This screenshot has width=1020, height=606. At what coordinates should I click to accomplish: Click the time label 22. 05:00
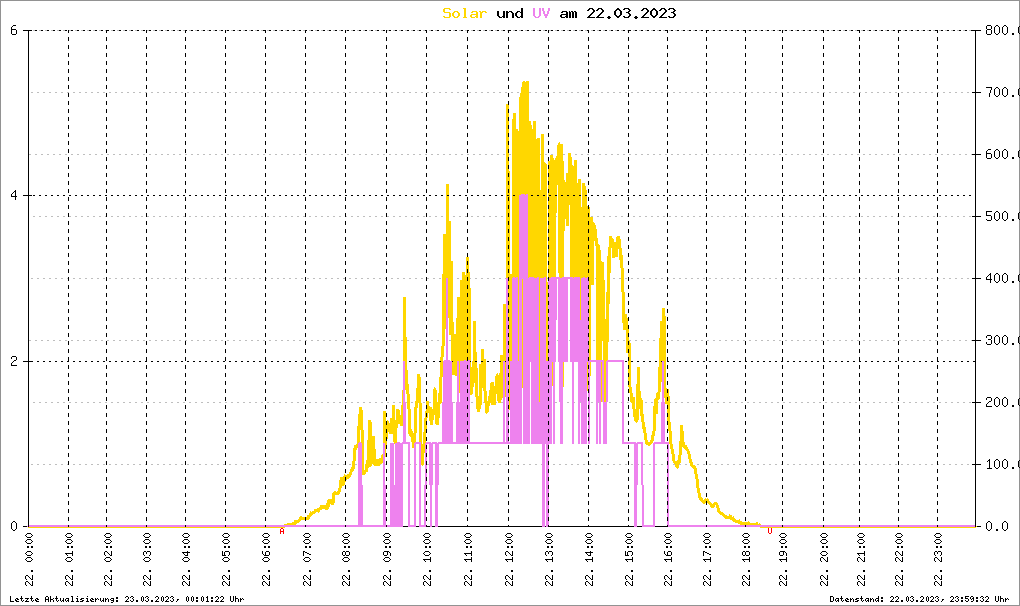[x=226, y=559]
